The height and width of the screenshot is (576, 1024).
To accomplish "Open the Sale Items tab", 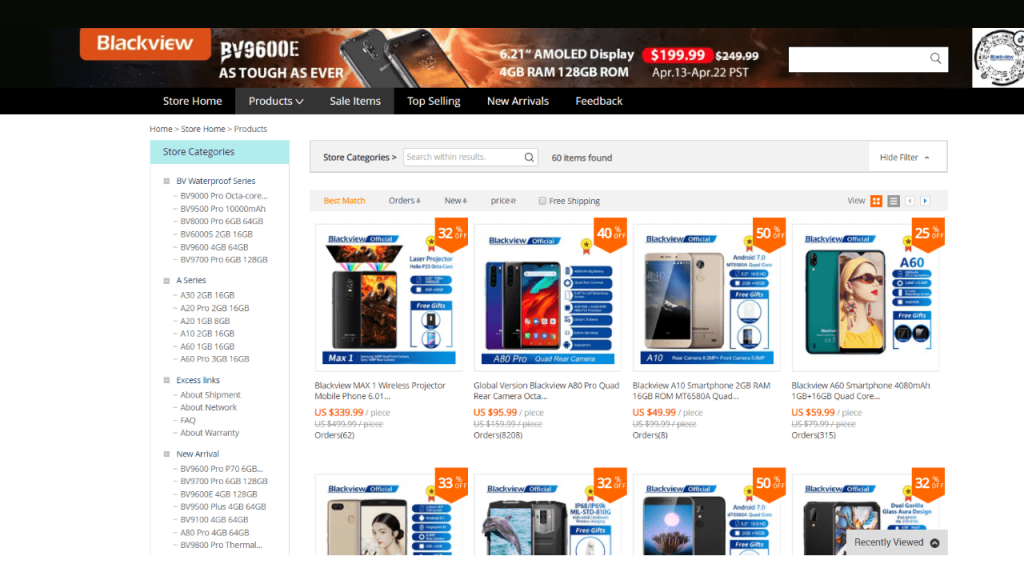I will (x=355, y=101).
